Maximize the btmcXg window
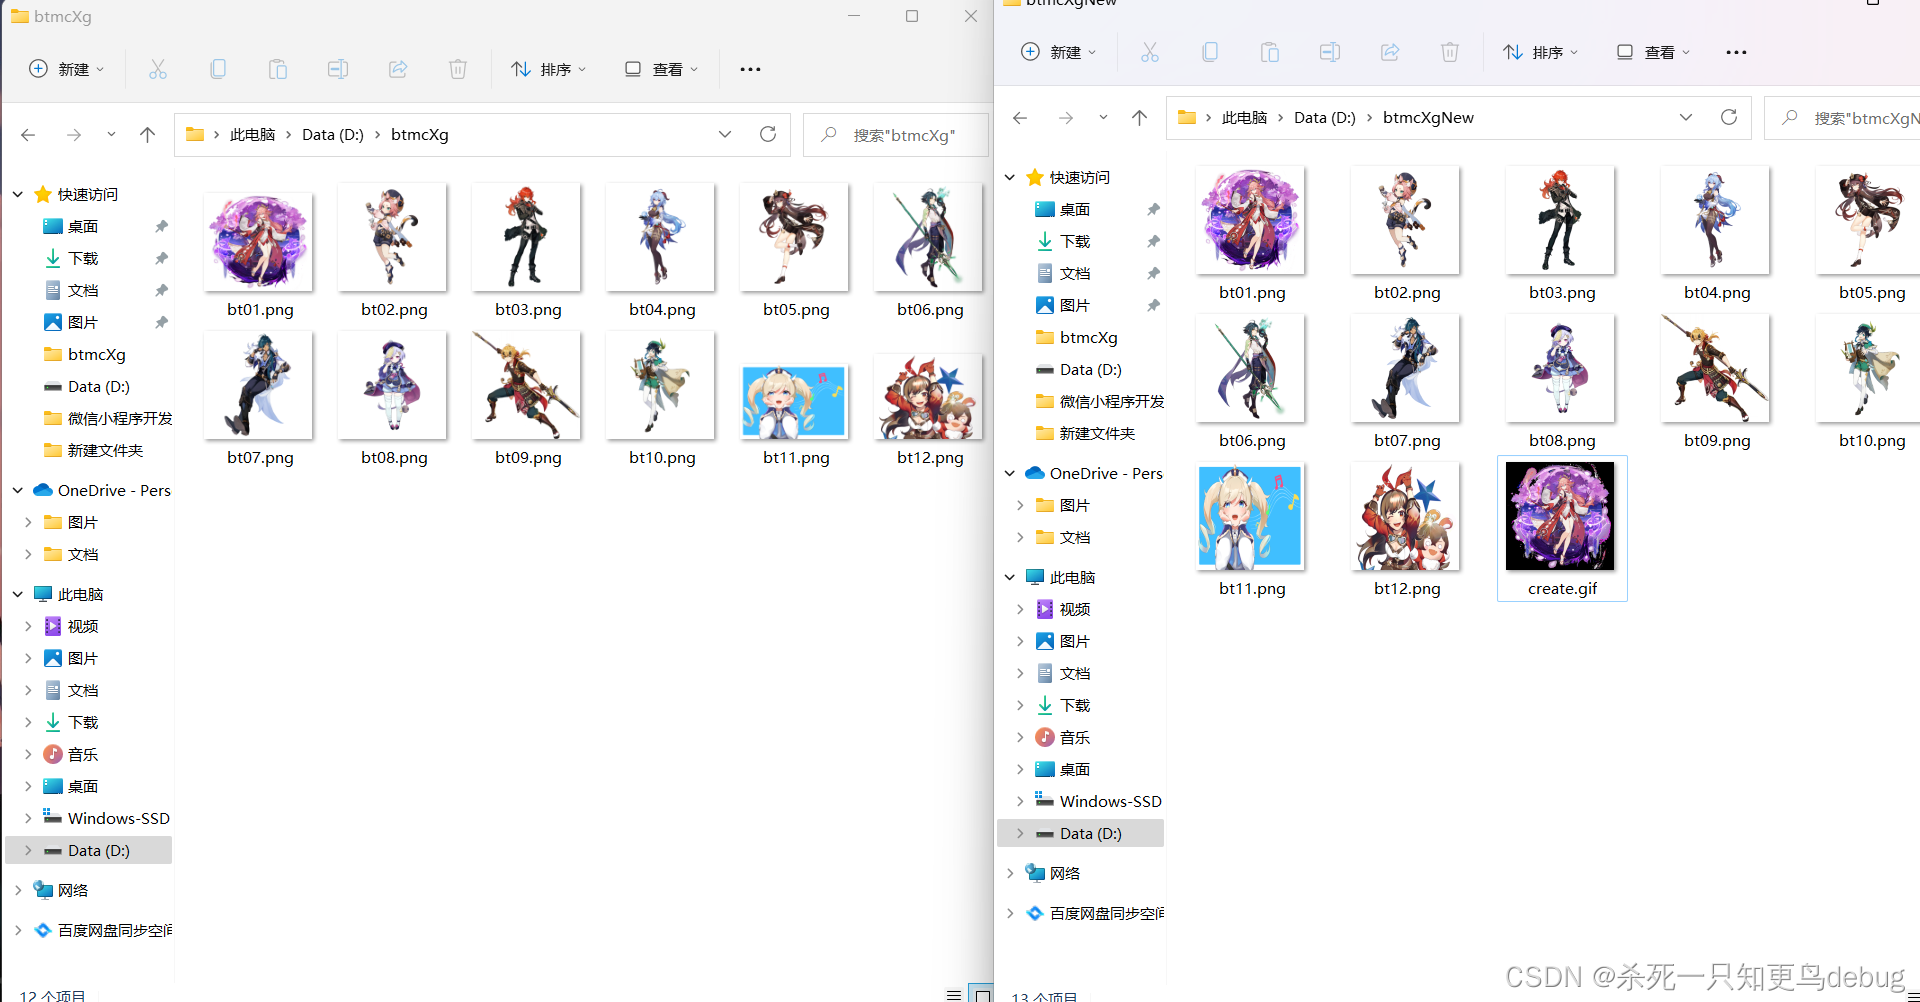Viewport: 1920px width, 1002px height. pyautogui.click(x=912, y=16)
